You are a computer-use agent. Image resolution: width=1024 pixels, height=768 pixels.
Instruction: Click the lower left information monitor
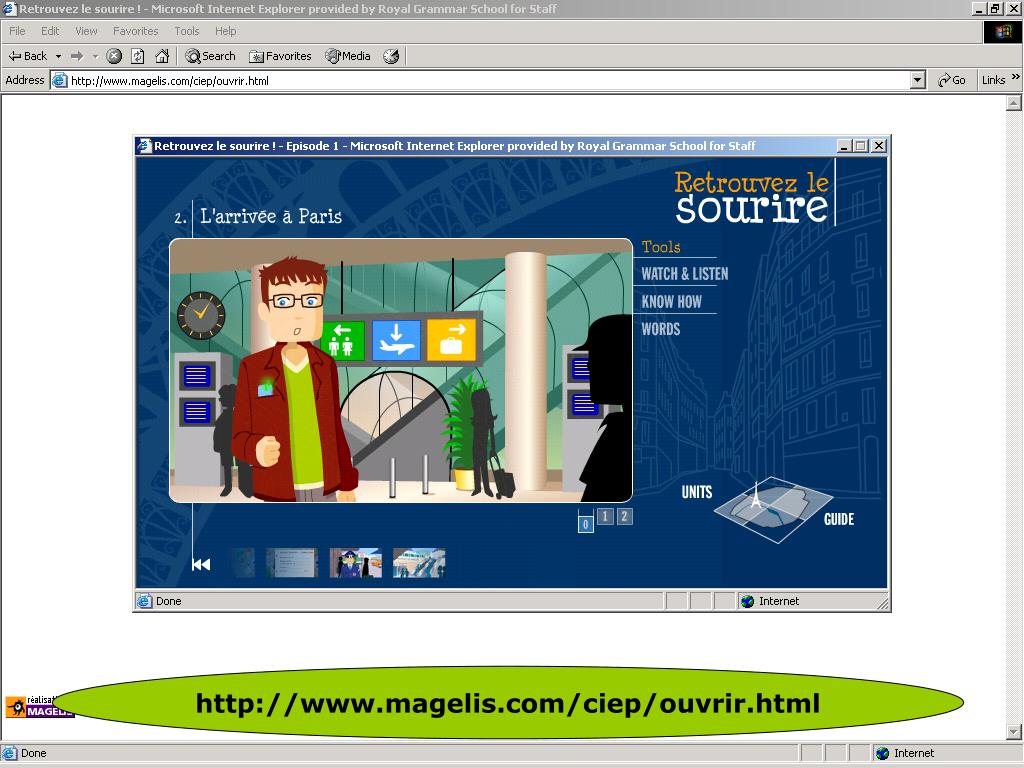pos(197,412)
